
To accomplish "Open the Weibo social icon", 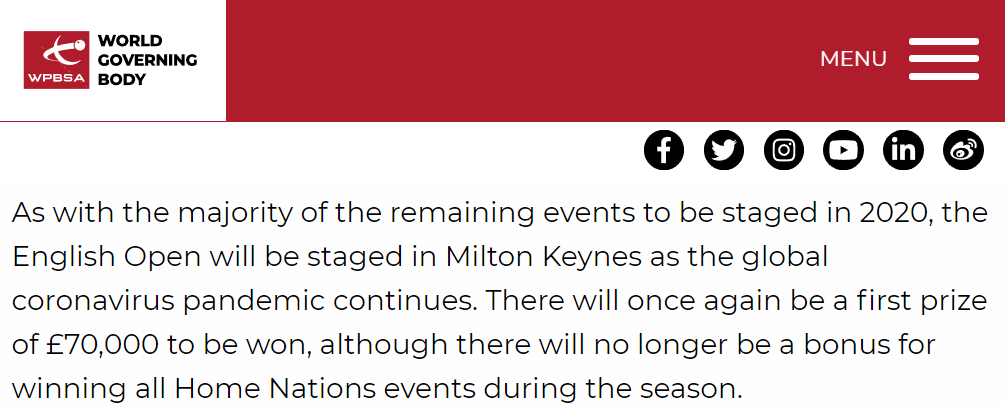I will pos(963,150).
